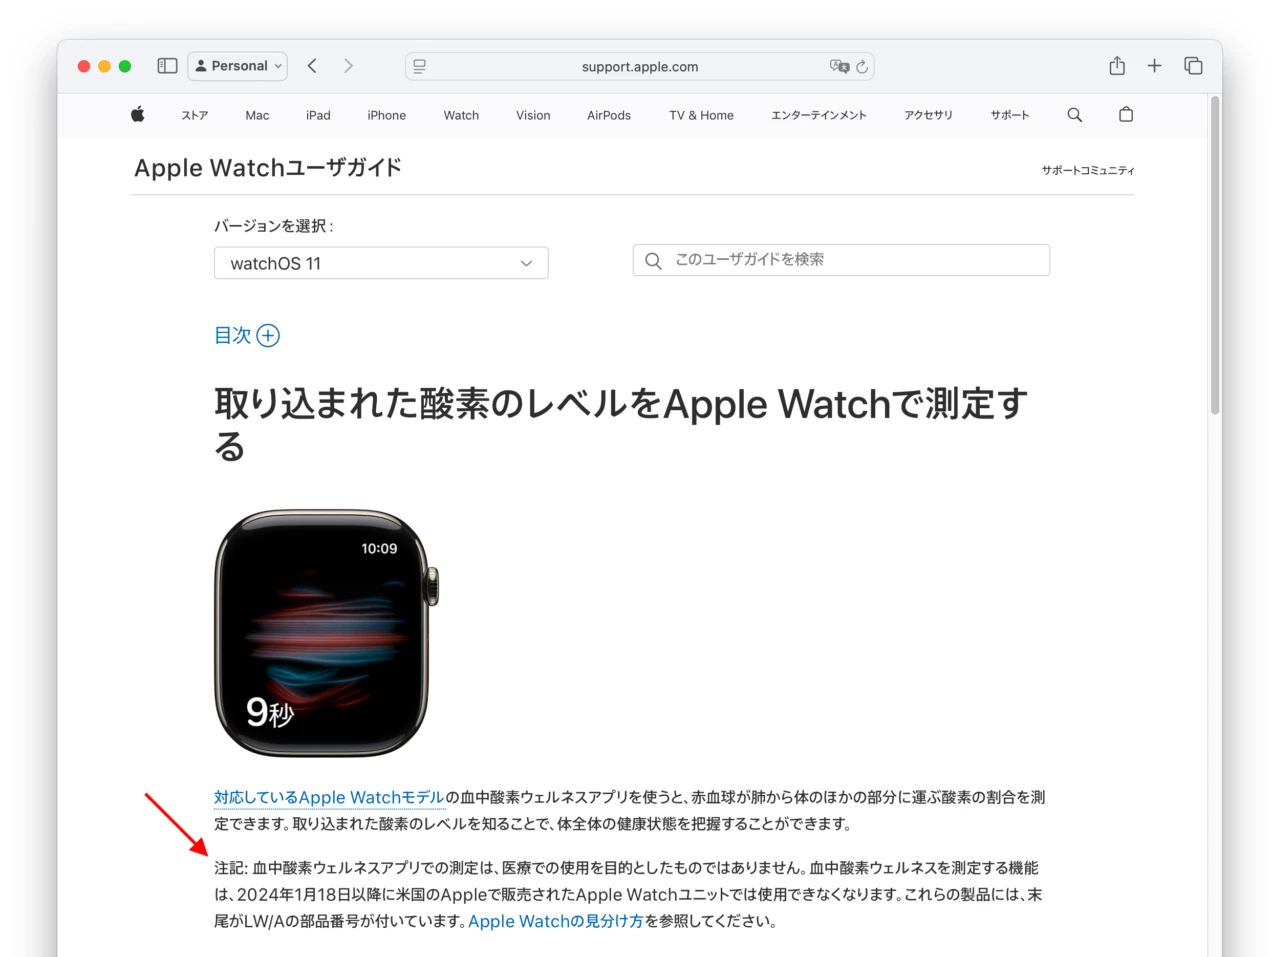This screenshot has height=957, width=1280.
Task: Click the translate icon in address bar
Action: (839, 66)
